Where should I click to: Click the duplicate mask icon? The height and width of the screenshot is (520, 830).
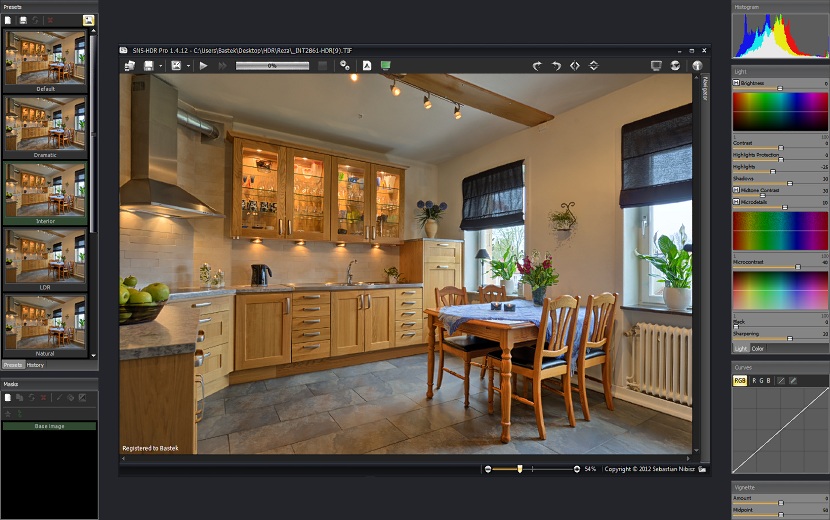pyautogui.click(x=20, y=398)
